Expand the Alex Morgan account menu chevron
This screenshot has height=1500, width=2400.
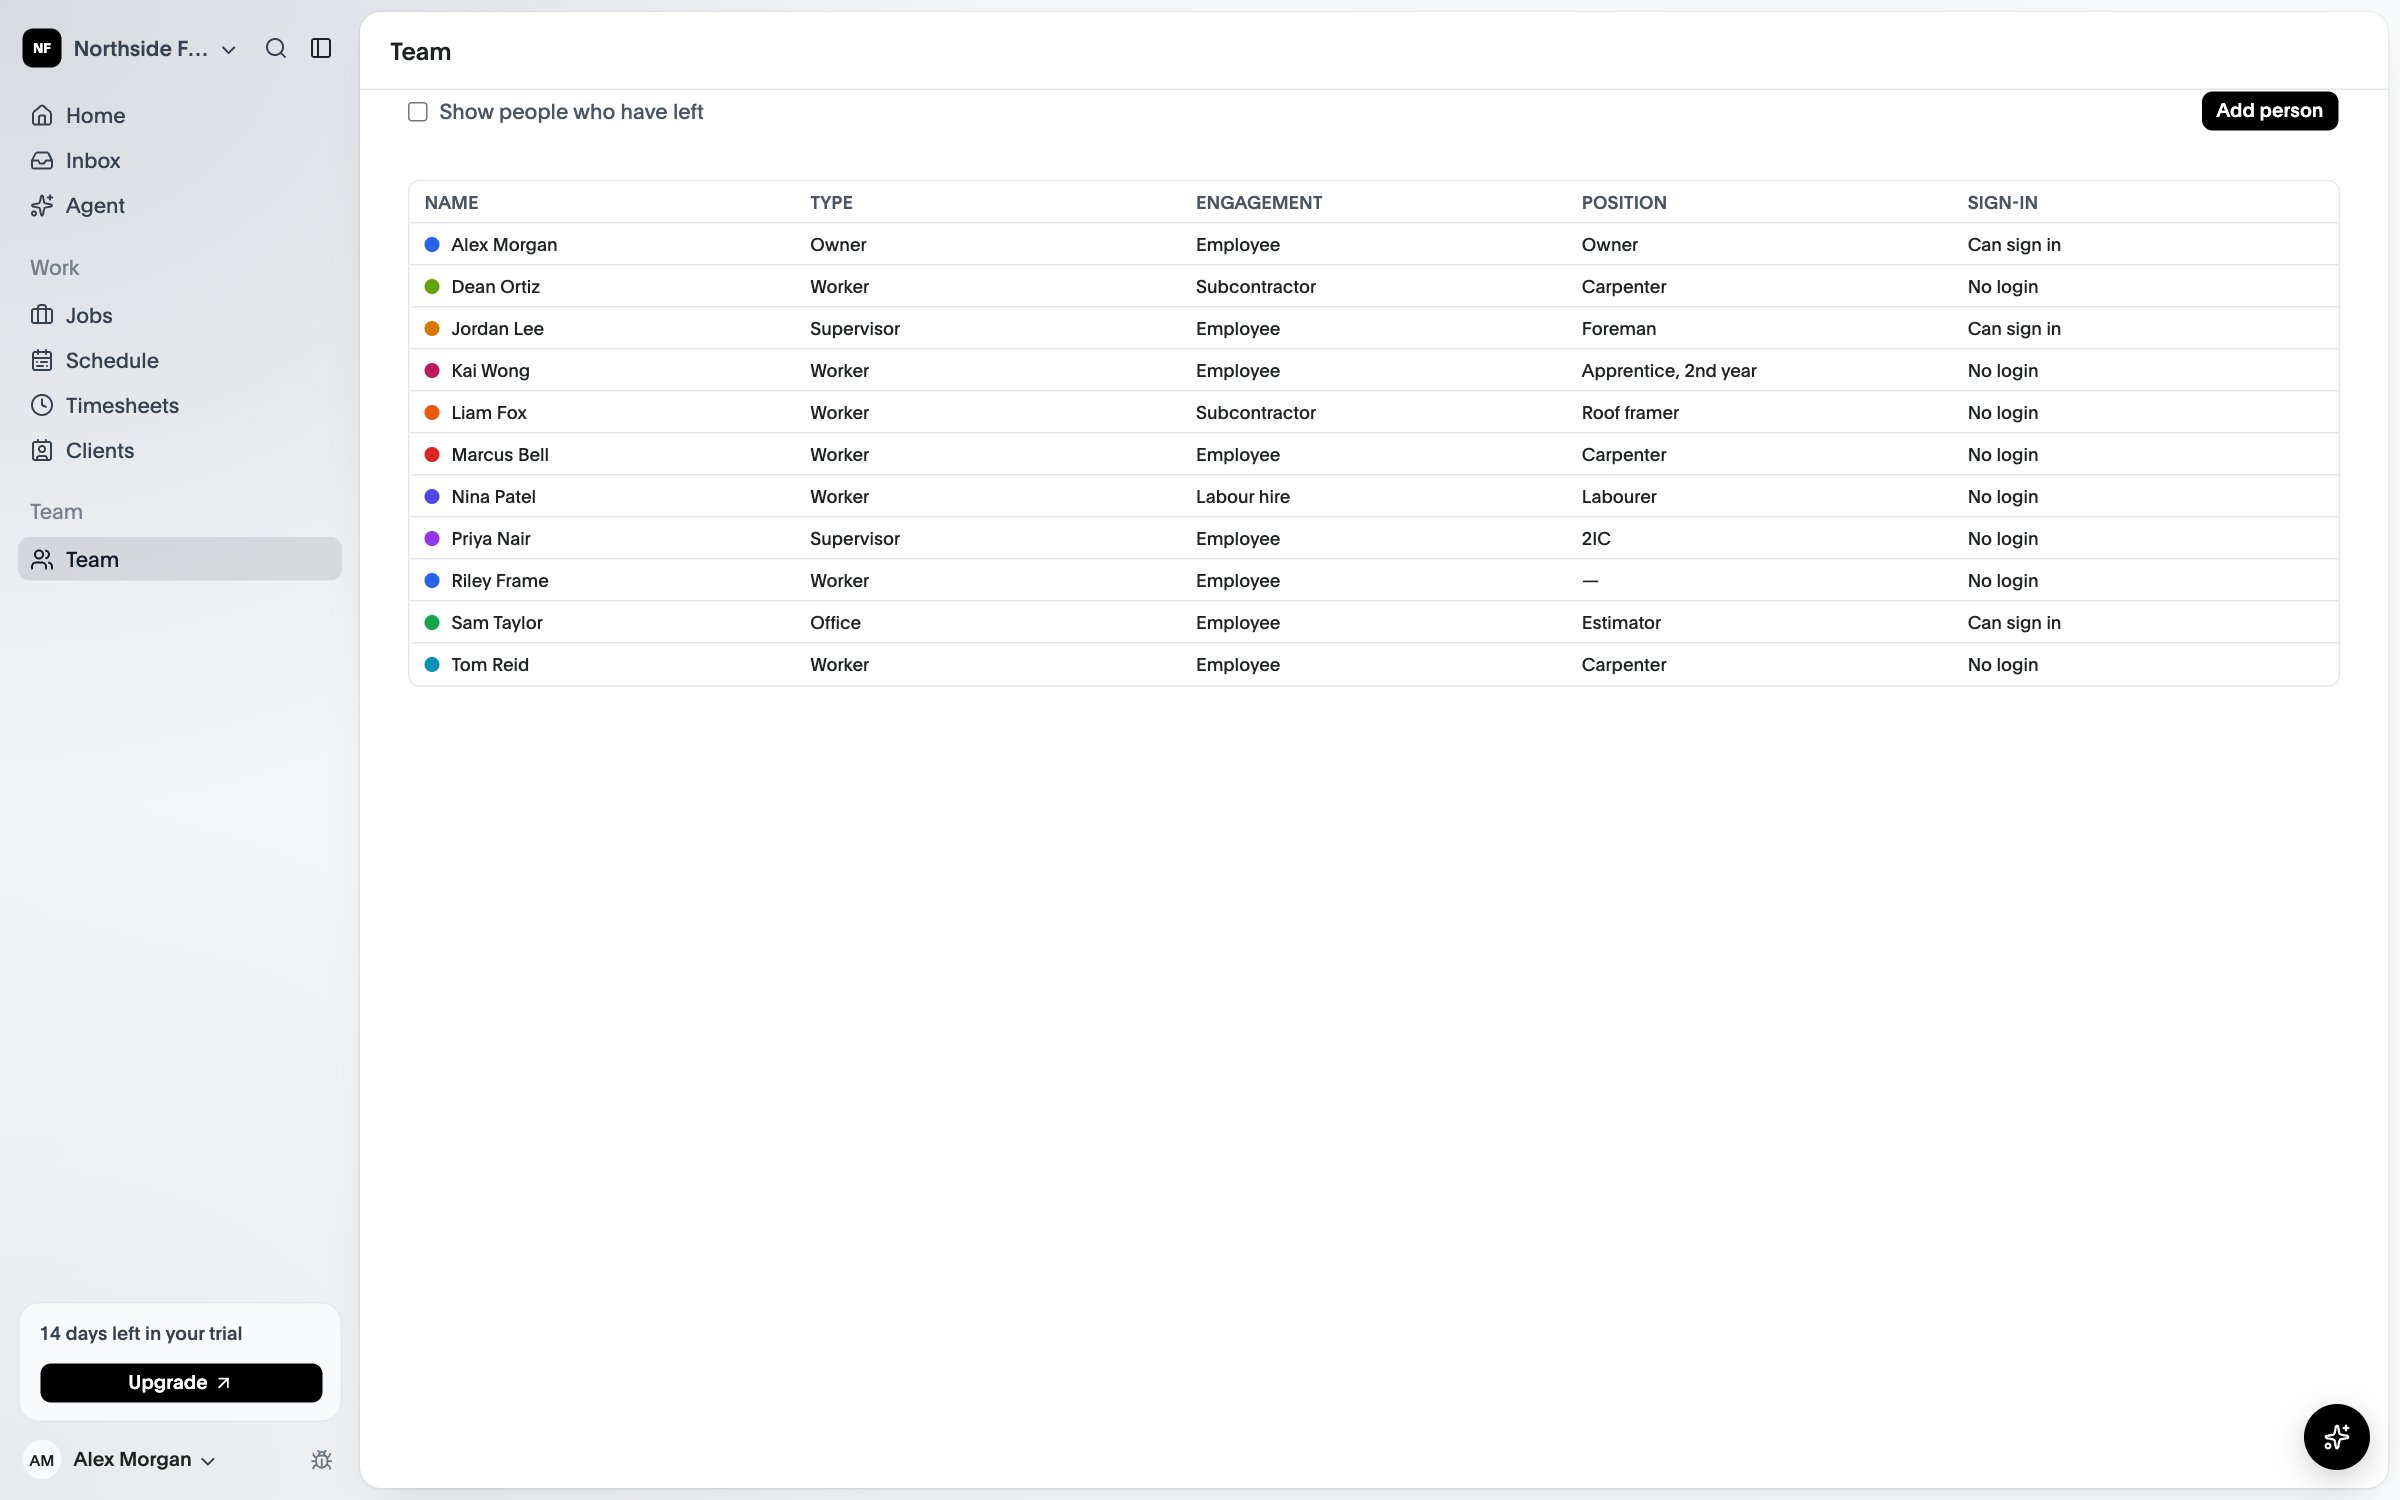pyautogui.click(x=208, y=1461)
